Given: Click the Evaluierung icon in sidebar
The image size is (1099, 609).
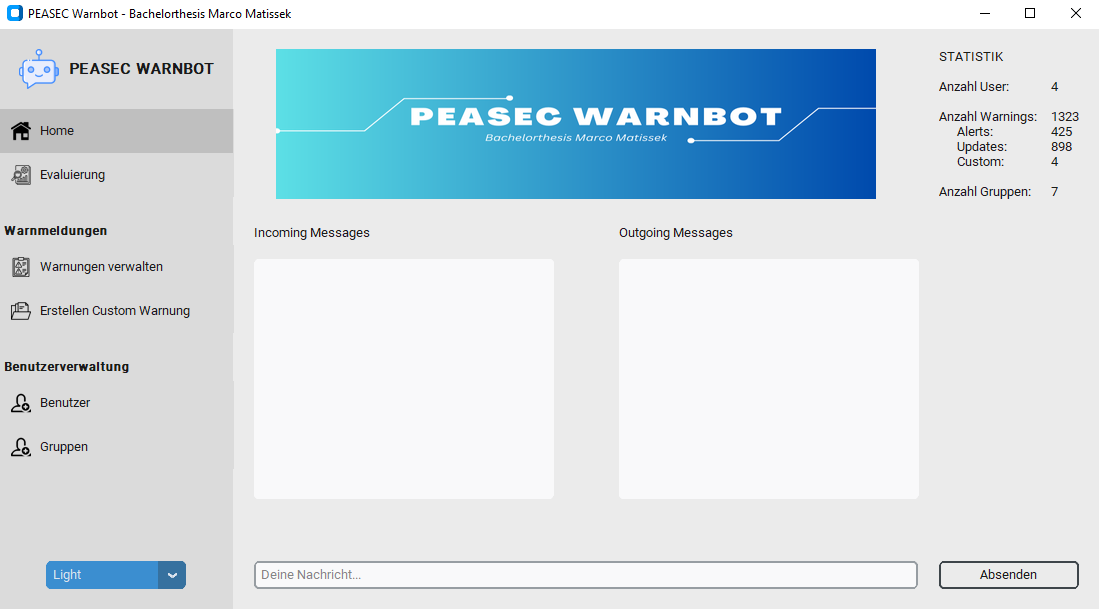Looking at the screenshot, I should (x=21, y=175).
